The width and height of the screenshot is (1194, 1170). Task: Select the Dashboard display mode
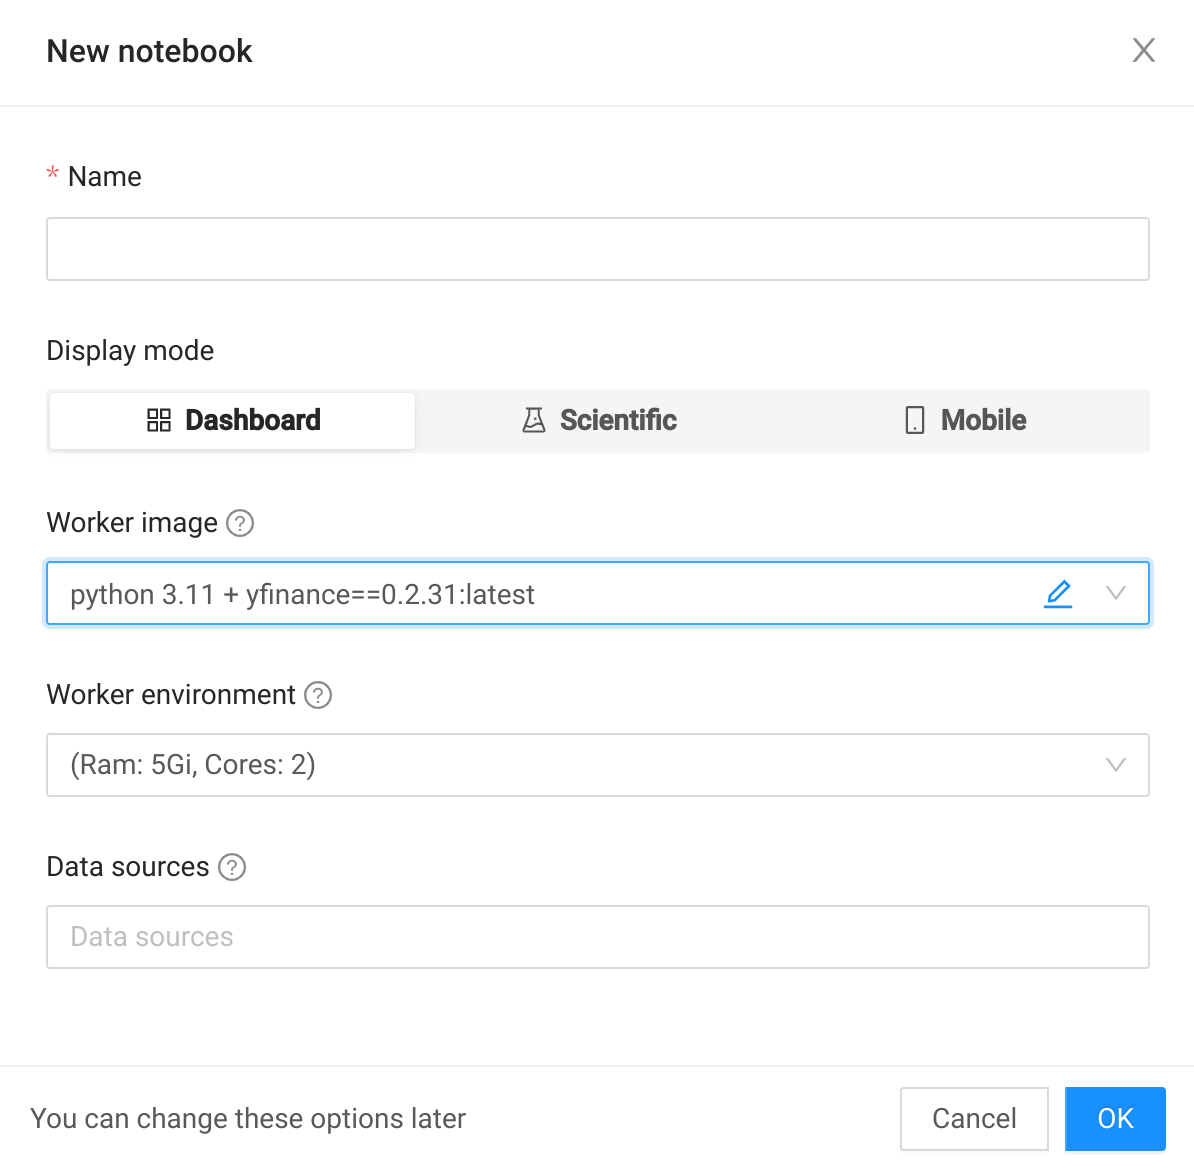click(231, 420)
